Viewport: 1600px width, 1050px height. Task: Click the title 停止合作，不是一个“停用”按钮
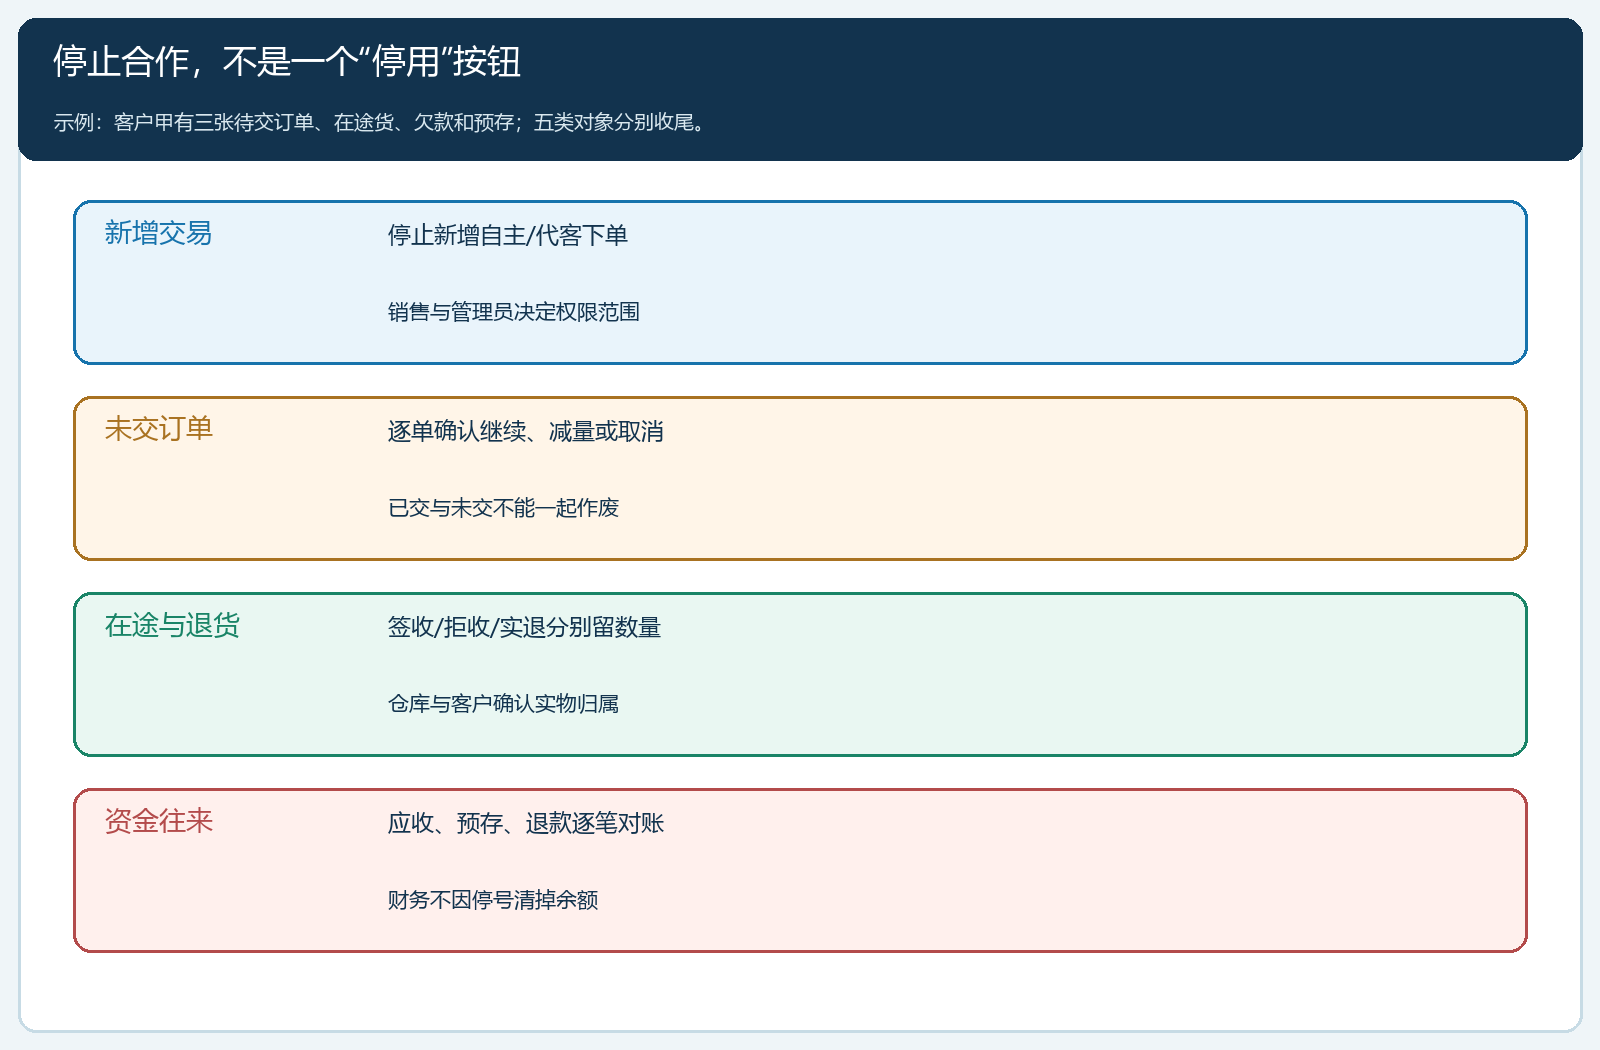(x=287, y=62)
